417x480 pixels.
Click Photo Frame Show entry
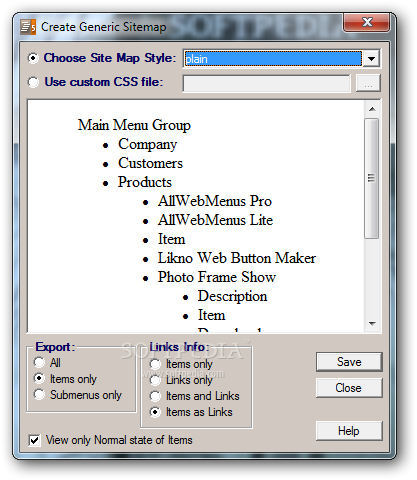point(217,277)
